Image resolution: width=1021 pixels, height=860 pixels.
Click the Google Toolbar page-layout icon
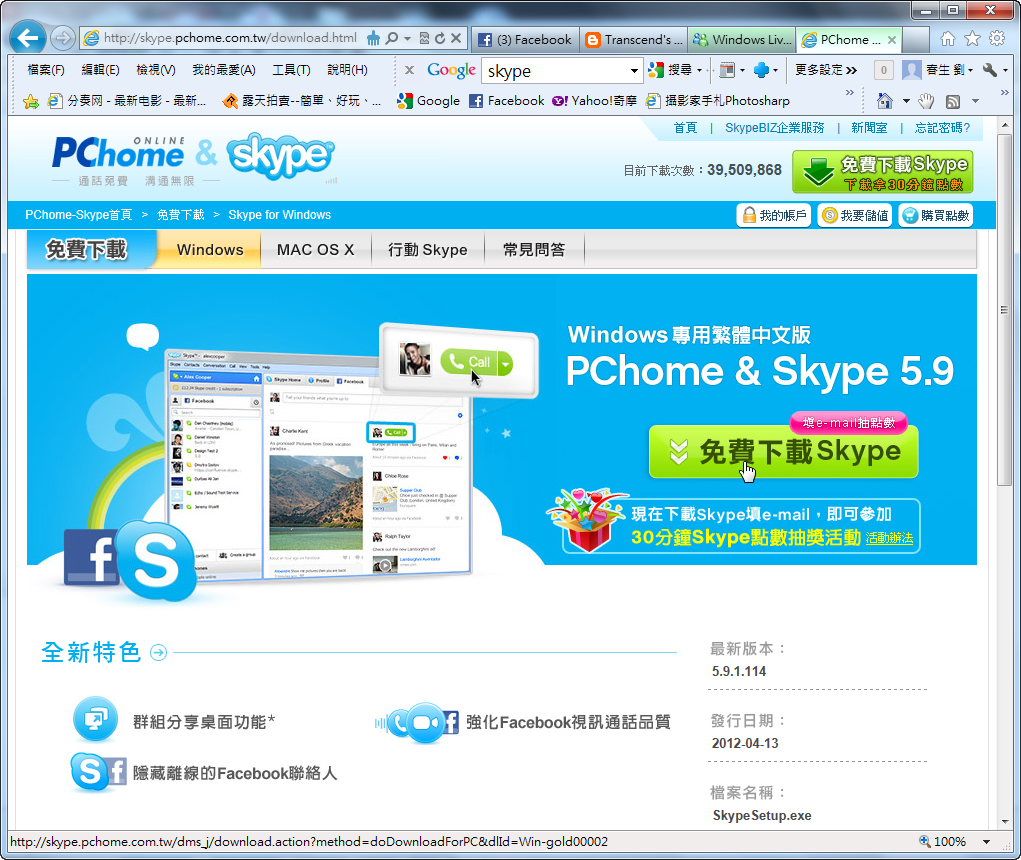click(x=727, y=70)
